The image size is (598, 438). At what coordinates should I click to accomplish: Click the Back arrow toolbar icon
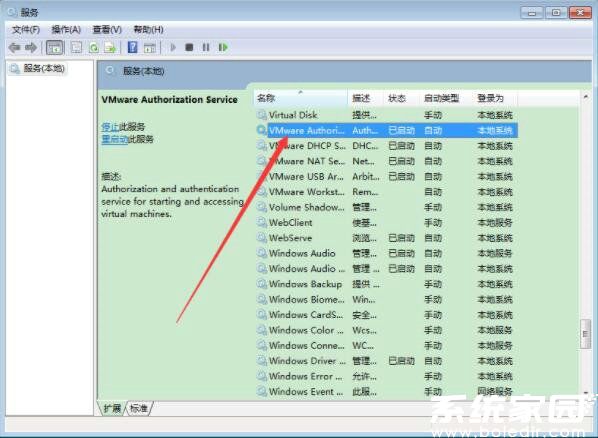pos(14,48)
